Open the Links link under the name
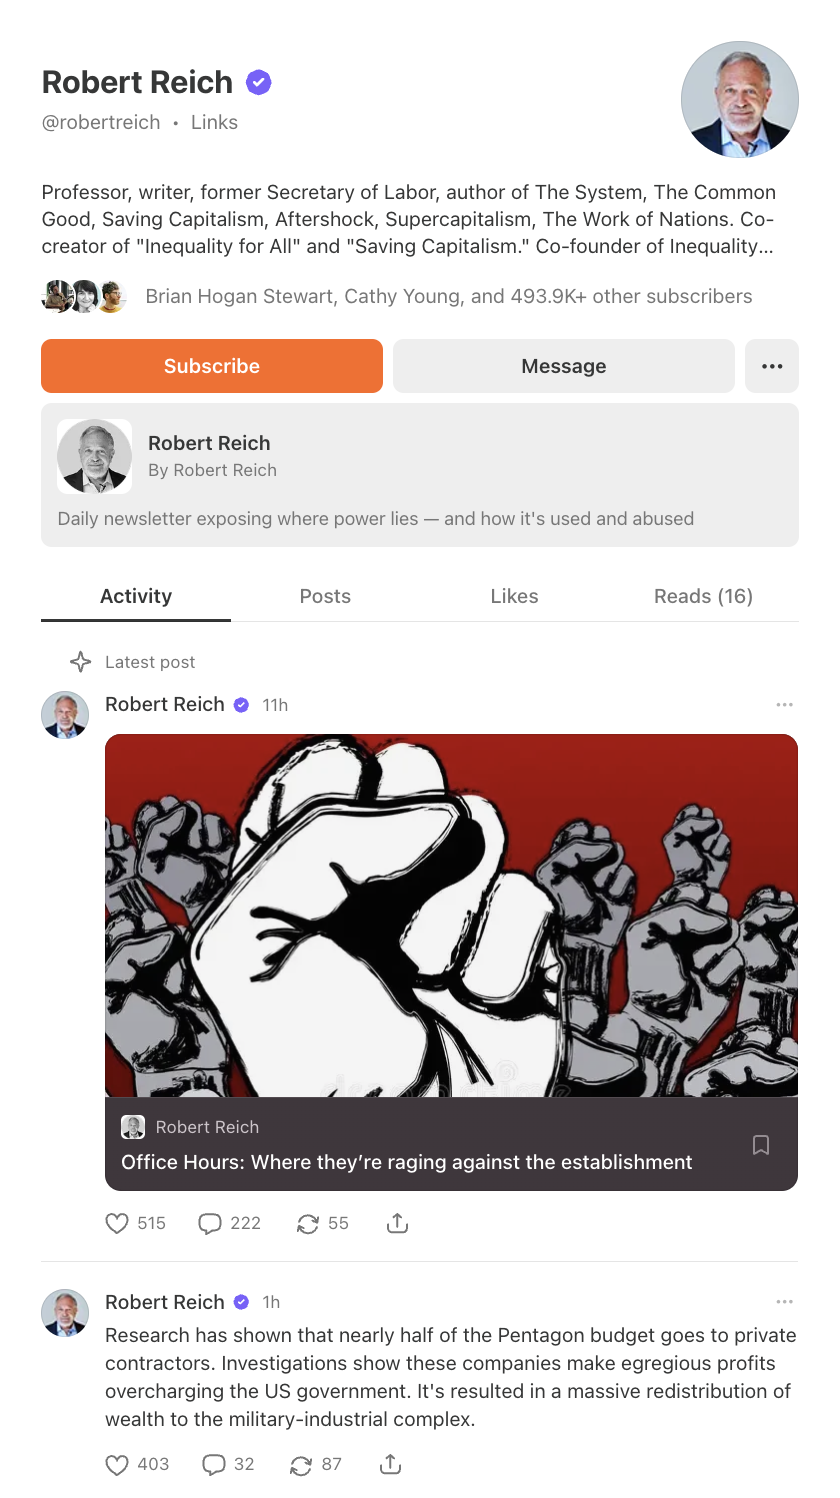840x1498 pixels. click(214, 123)
